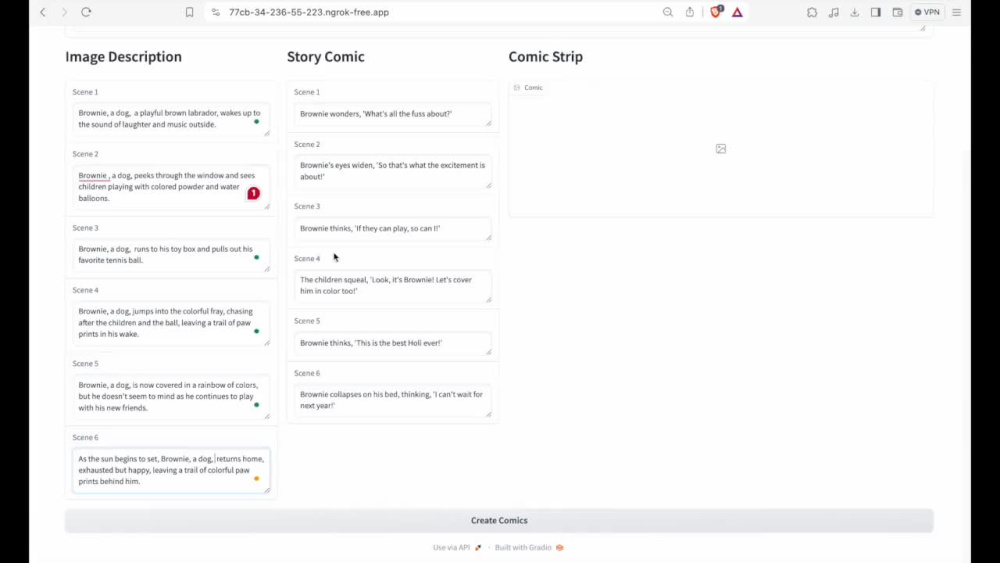This screenshot has height=563, width=1000.
Task: Click the green grammar dot in Scene 1 description
Action: point(256,121)
